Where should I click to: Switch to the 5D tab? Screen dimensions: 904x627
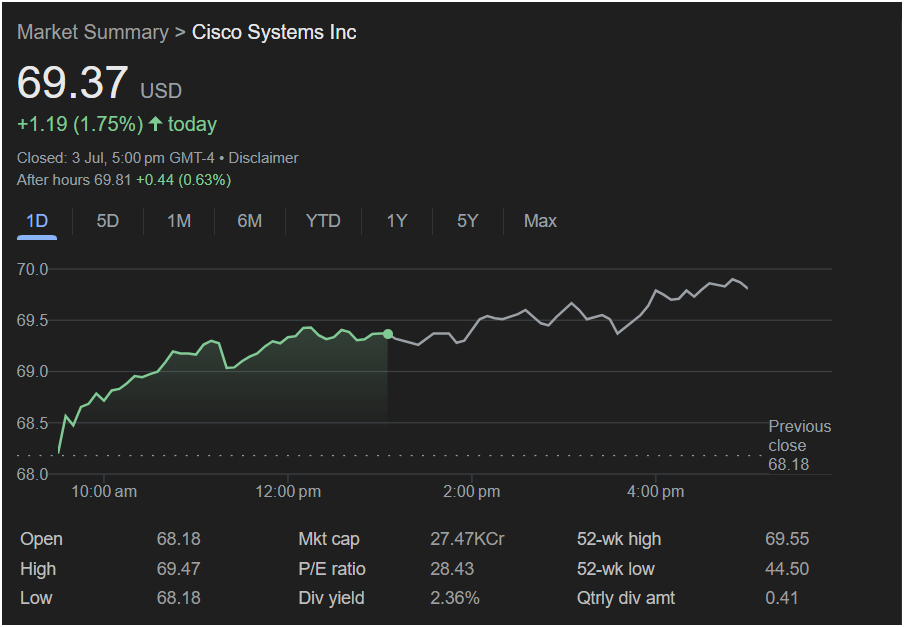[107, 221]
